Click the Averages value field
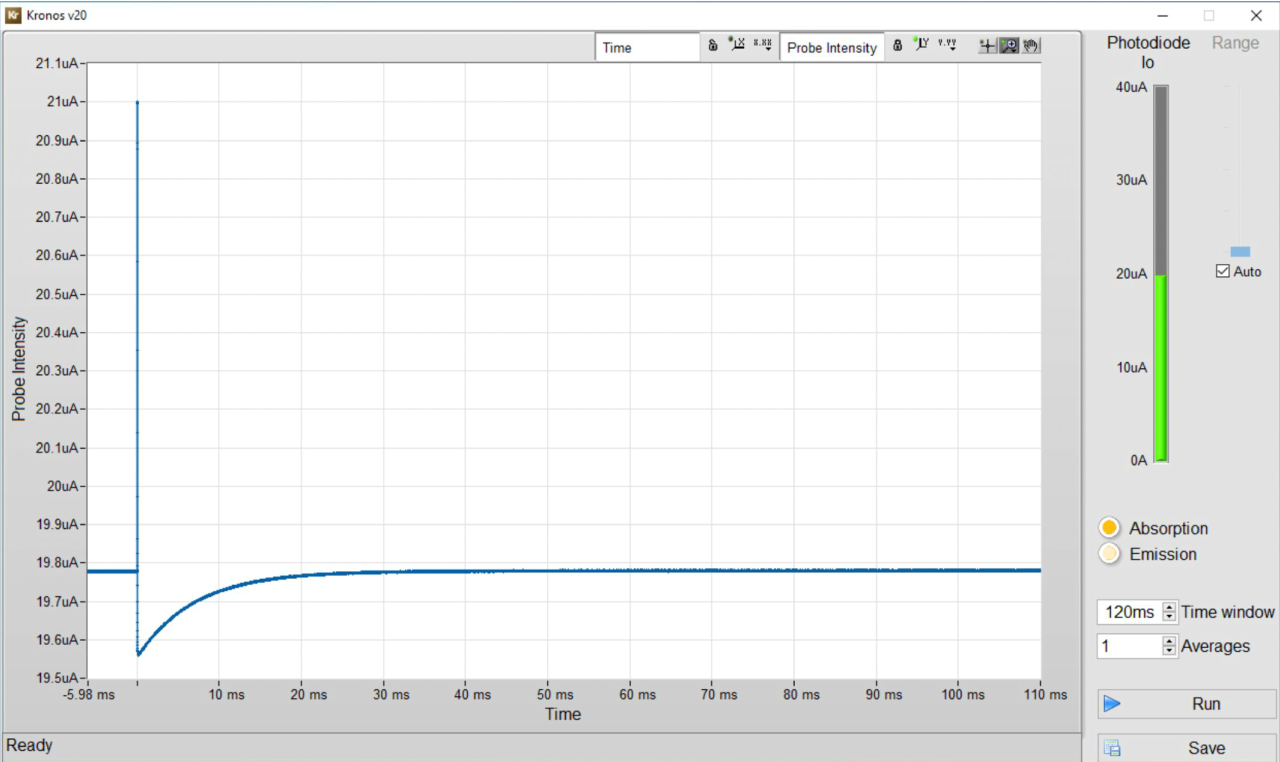1280x762 pixels. point(1129,646)
